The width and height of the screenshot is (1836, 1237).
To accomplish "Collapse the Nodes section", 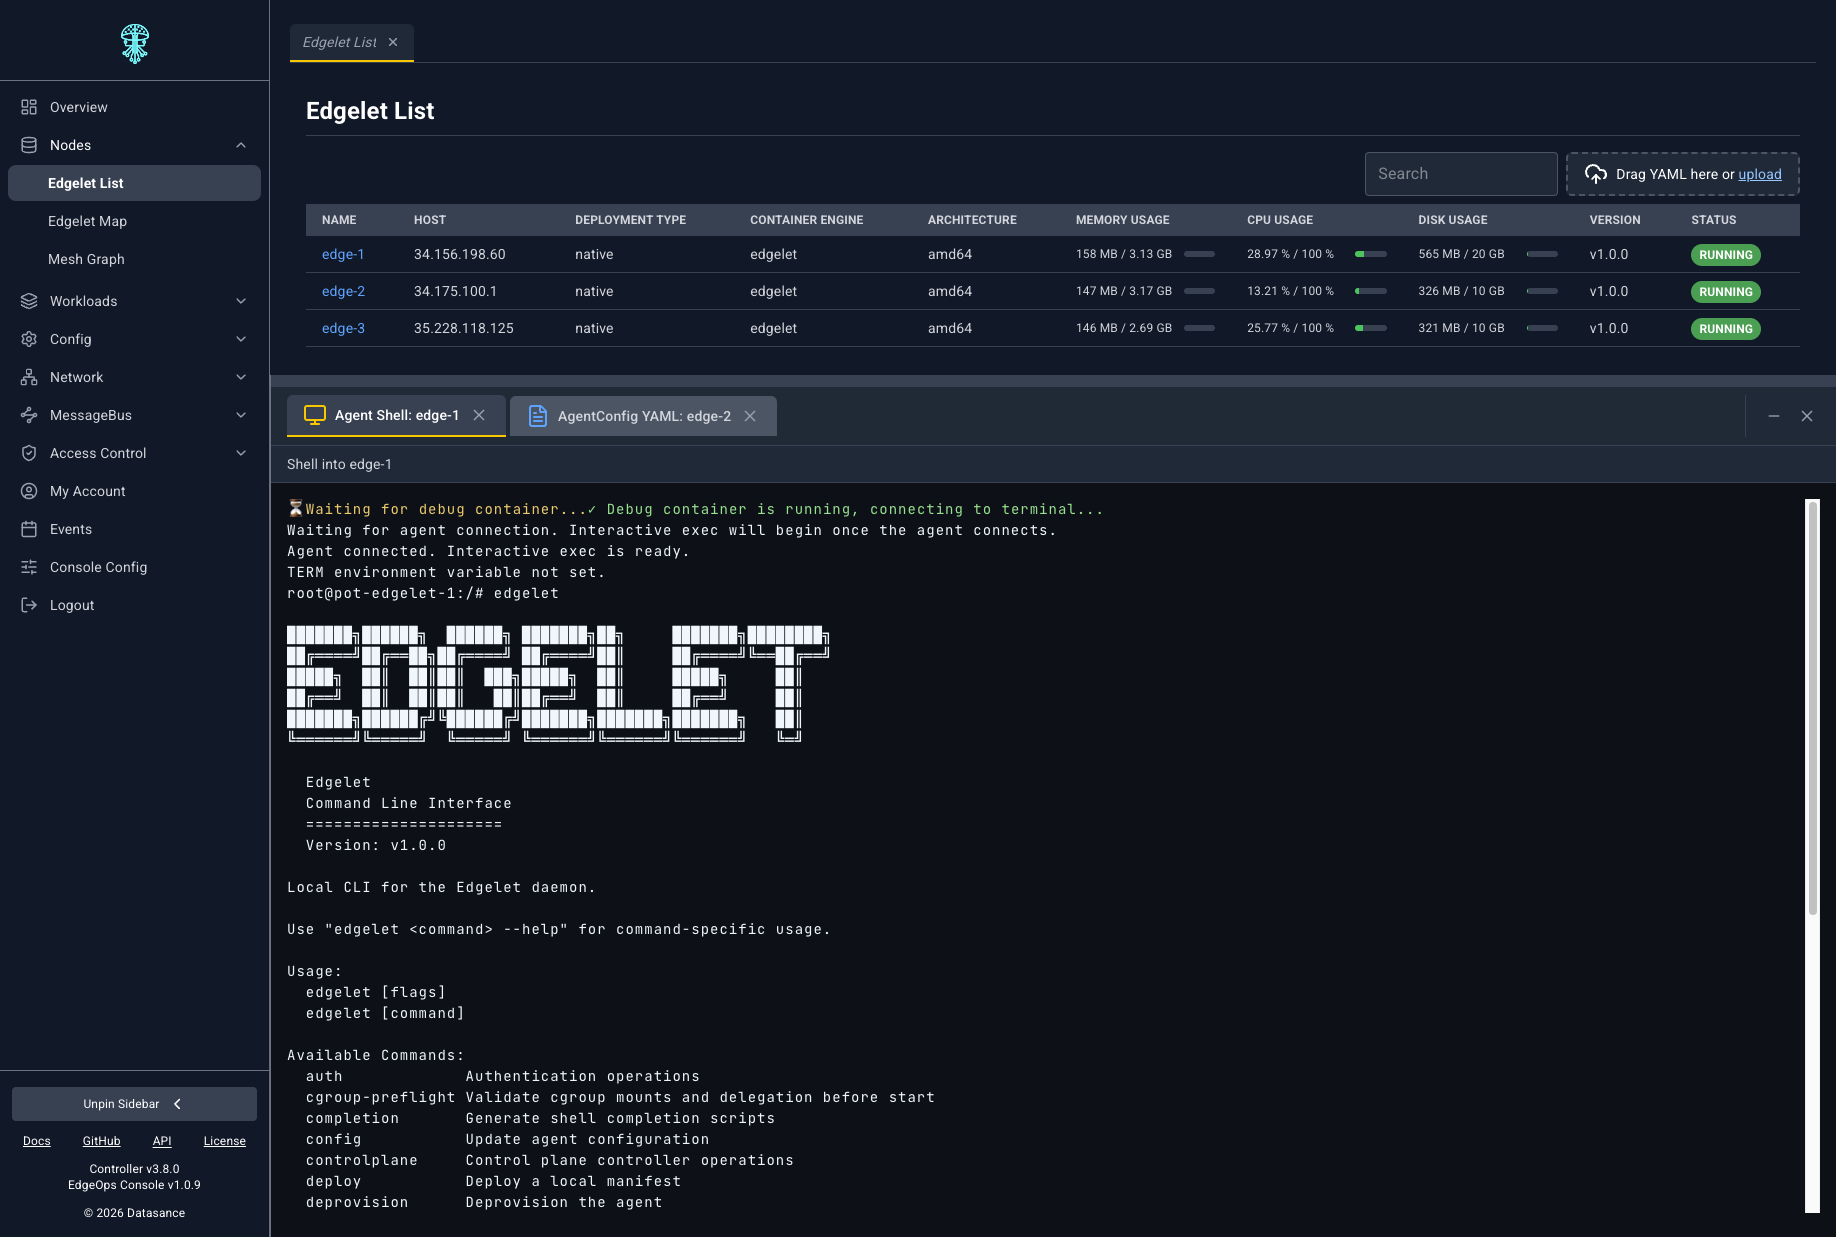I will 241,145.
